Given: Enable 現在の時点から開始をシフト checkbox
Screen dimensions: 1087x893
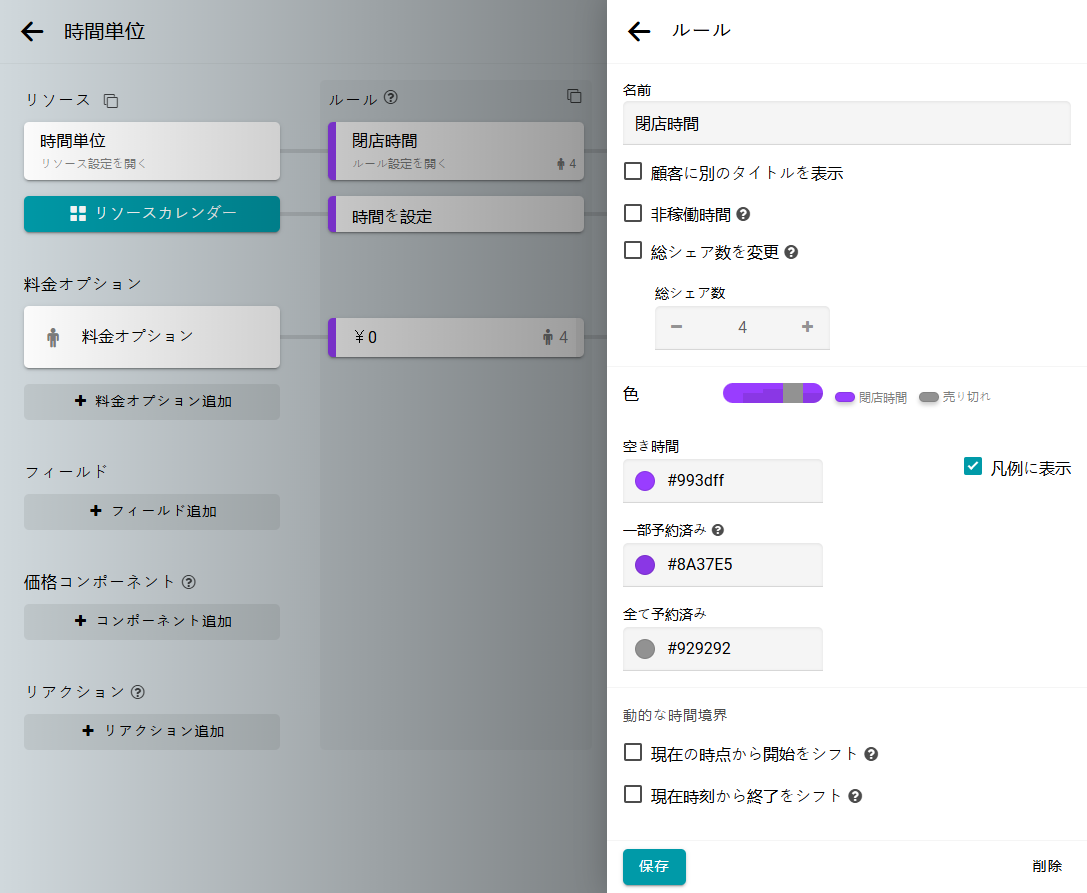Looking at the screenshot, I should [633, 752].
